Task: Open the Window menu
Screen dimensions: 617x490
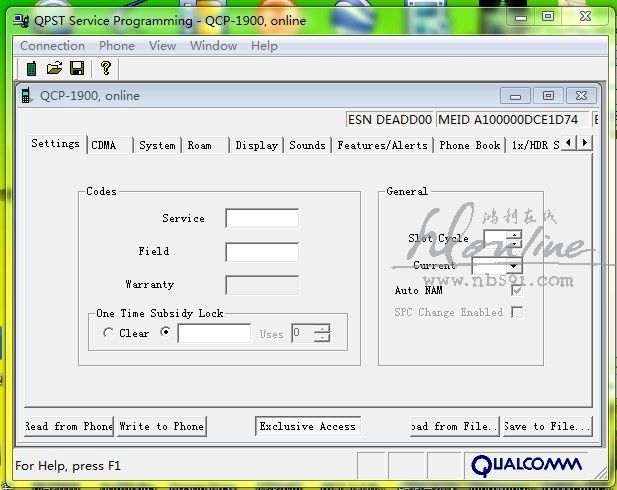Action: [213, 46]
